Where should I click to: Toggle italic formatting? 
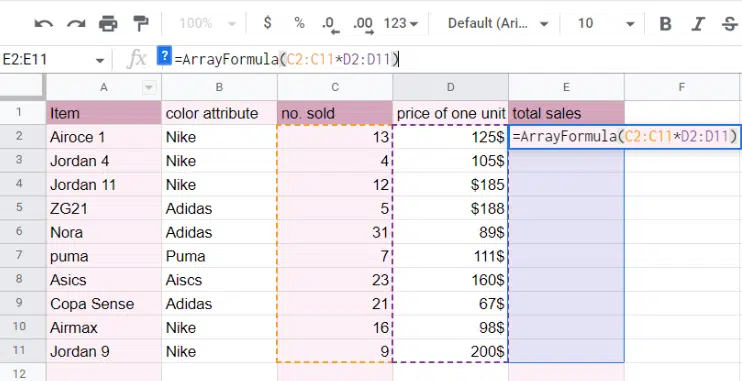point(698,23)
